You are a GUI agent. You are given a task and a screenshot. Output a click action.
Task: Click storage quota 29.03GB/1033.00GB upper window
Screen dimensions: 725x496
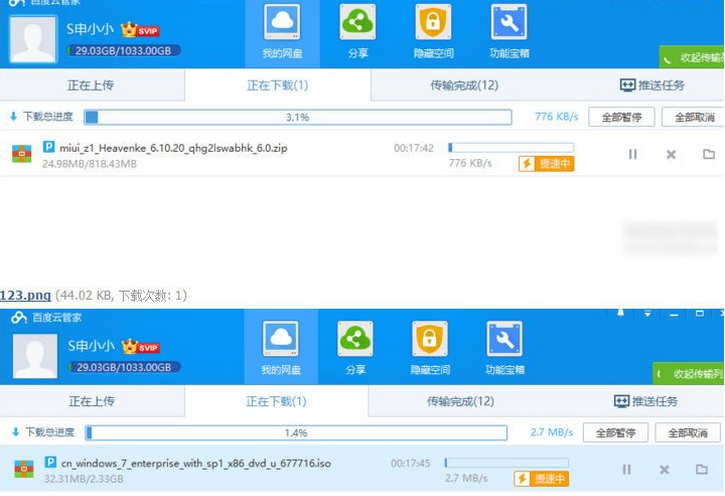[x=123, y=50]
